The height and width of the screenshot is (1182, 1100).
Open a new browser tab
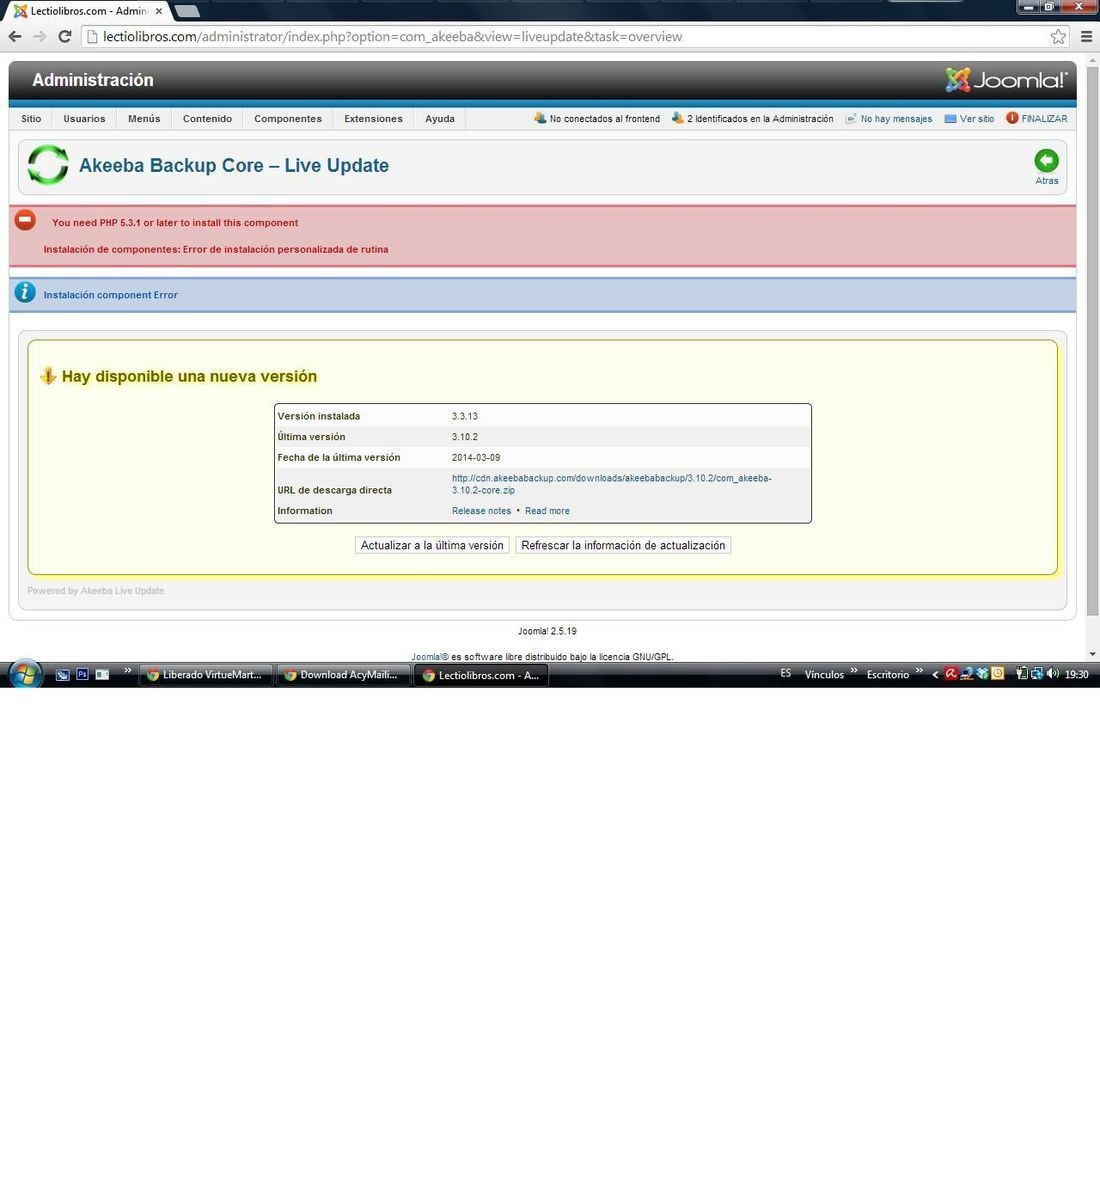tap(187, 11)
